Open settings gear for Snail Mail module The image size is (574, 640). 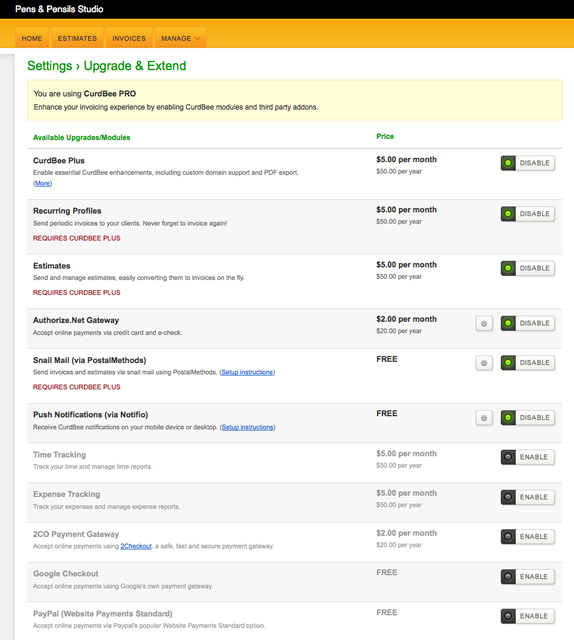point(484,363)
